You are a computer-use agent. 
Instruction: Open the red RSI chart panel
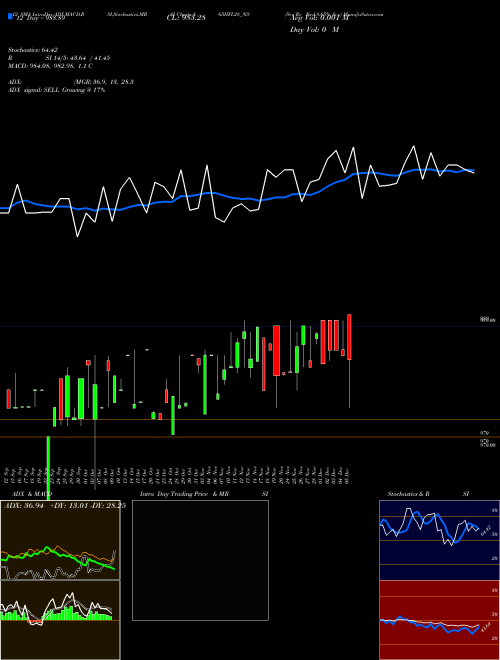[x=439, y=620]
